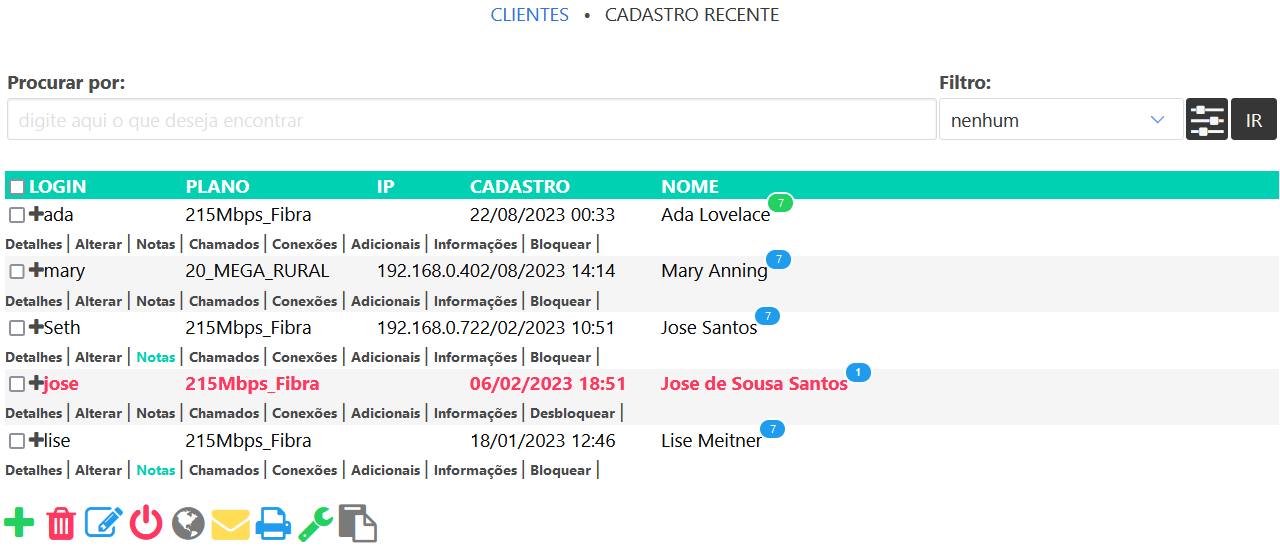Image resolution: width=1280 pixels, height=557 pixels.
Task: Open Conexões for Ada Lovelace
Action: point(305,244)
